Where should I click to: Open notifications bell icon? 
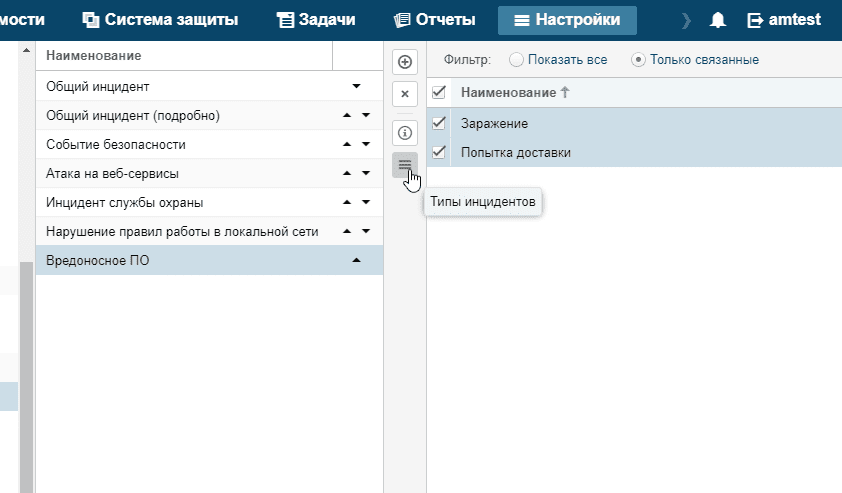[x=717, y=20]
